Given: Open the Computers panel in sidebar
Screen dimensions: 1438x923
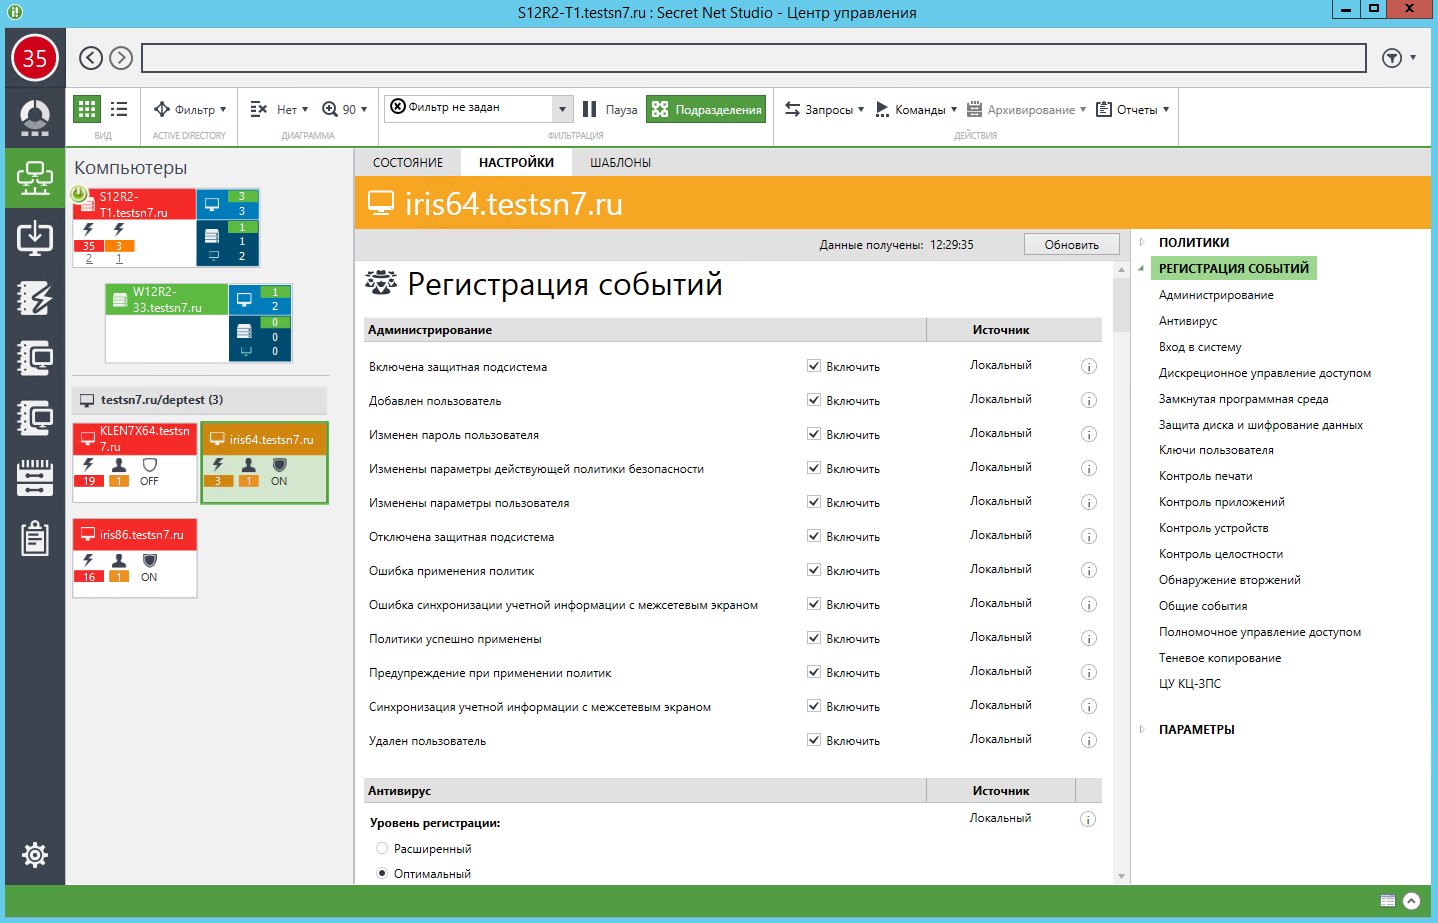Looking at the screenshot, I should 35,178.
